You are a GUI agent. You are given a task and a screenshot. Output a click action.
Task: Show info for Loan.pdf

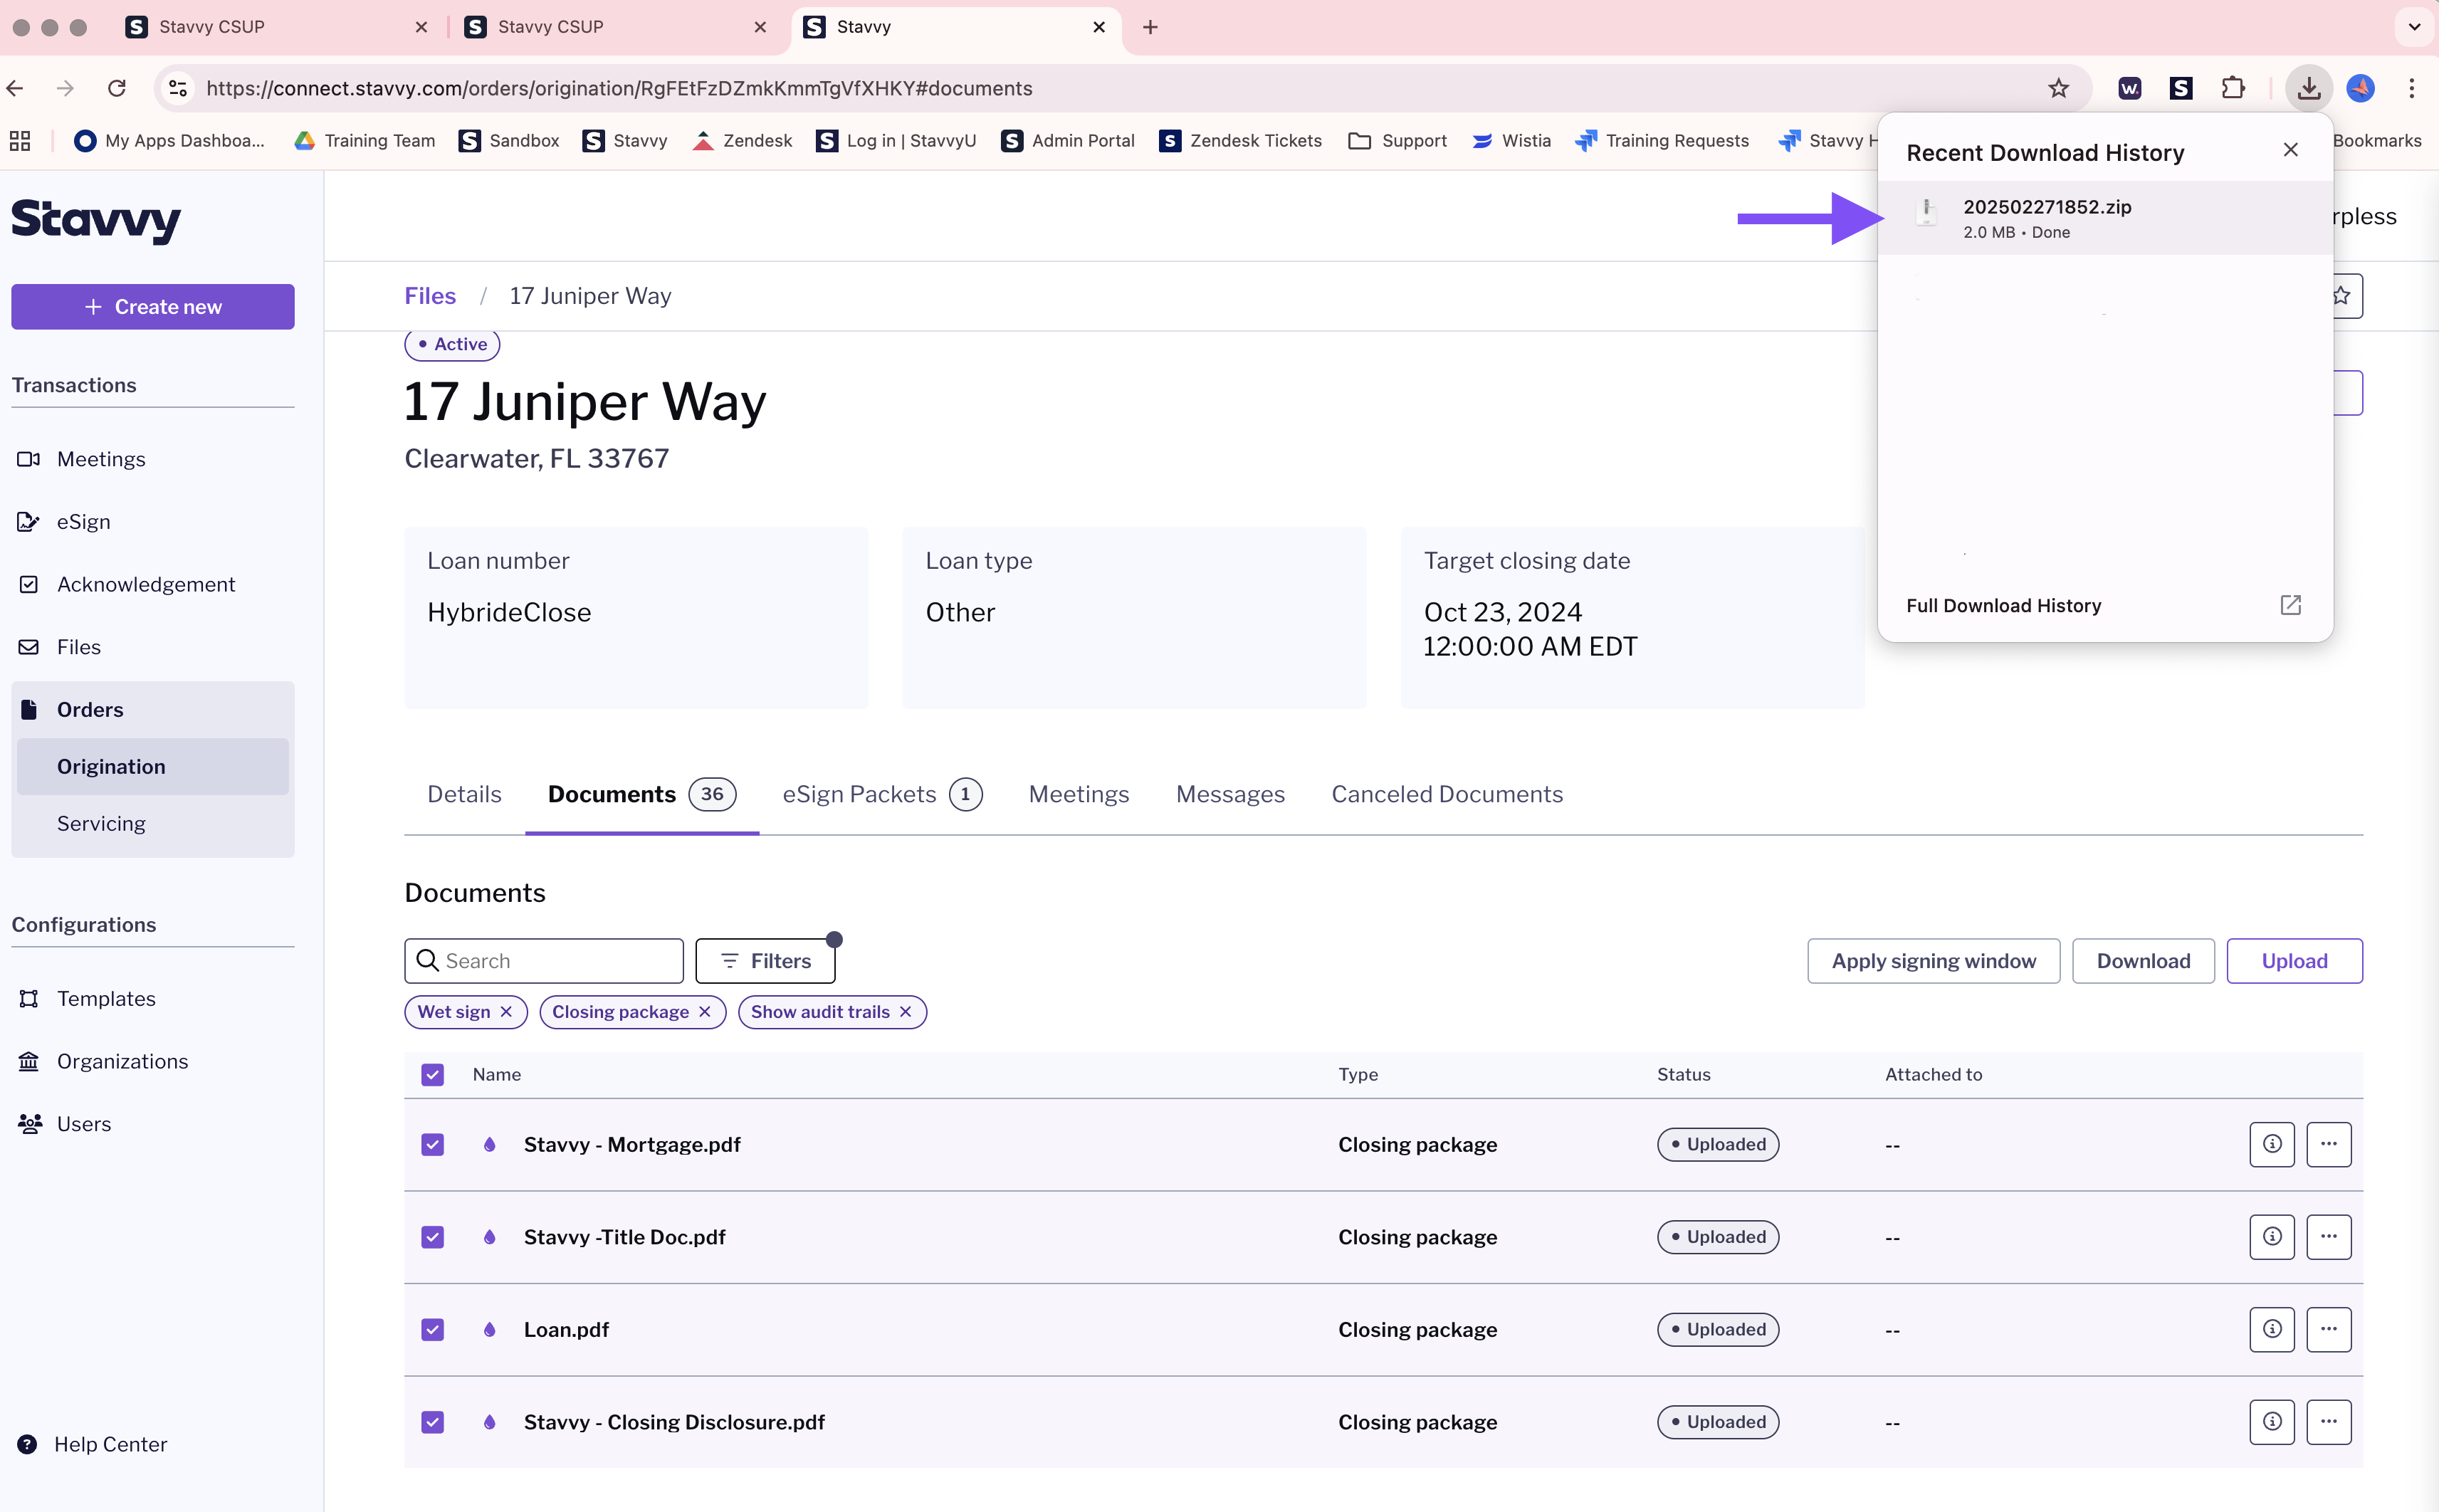2272,1329
